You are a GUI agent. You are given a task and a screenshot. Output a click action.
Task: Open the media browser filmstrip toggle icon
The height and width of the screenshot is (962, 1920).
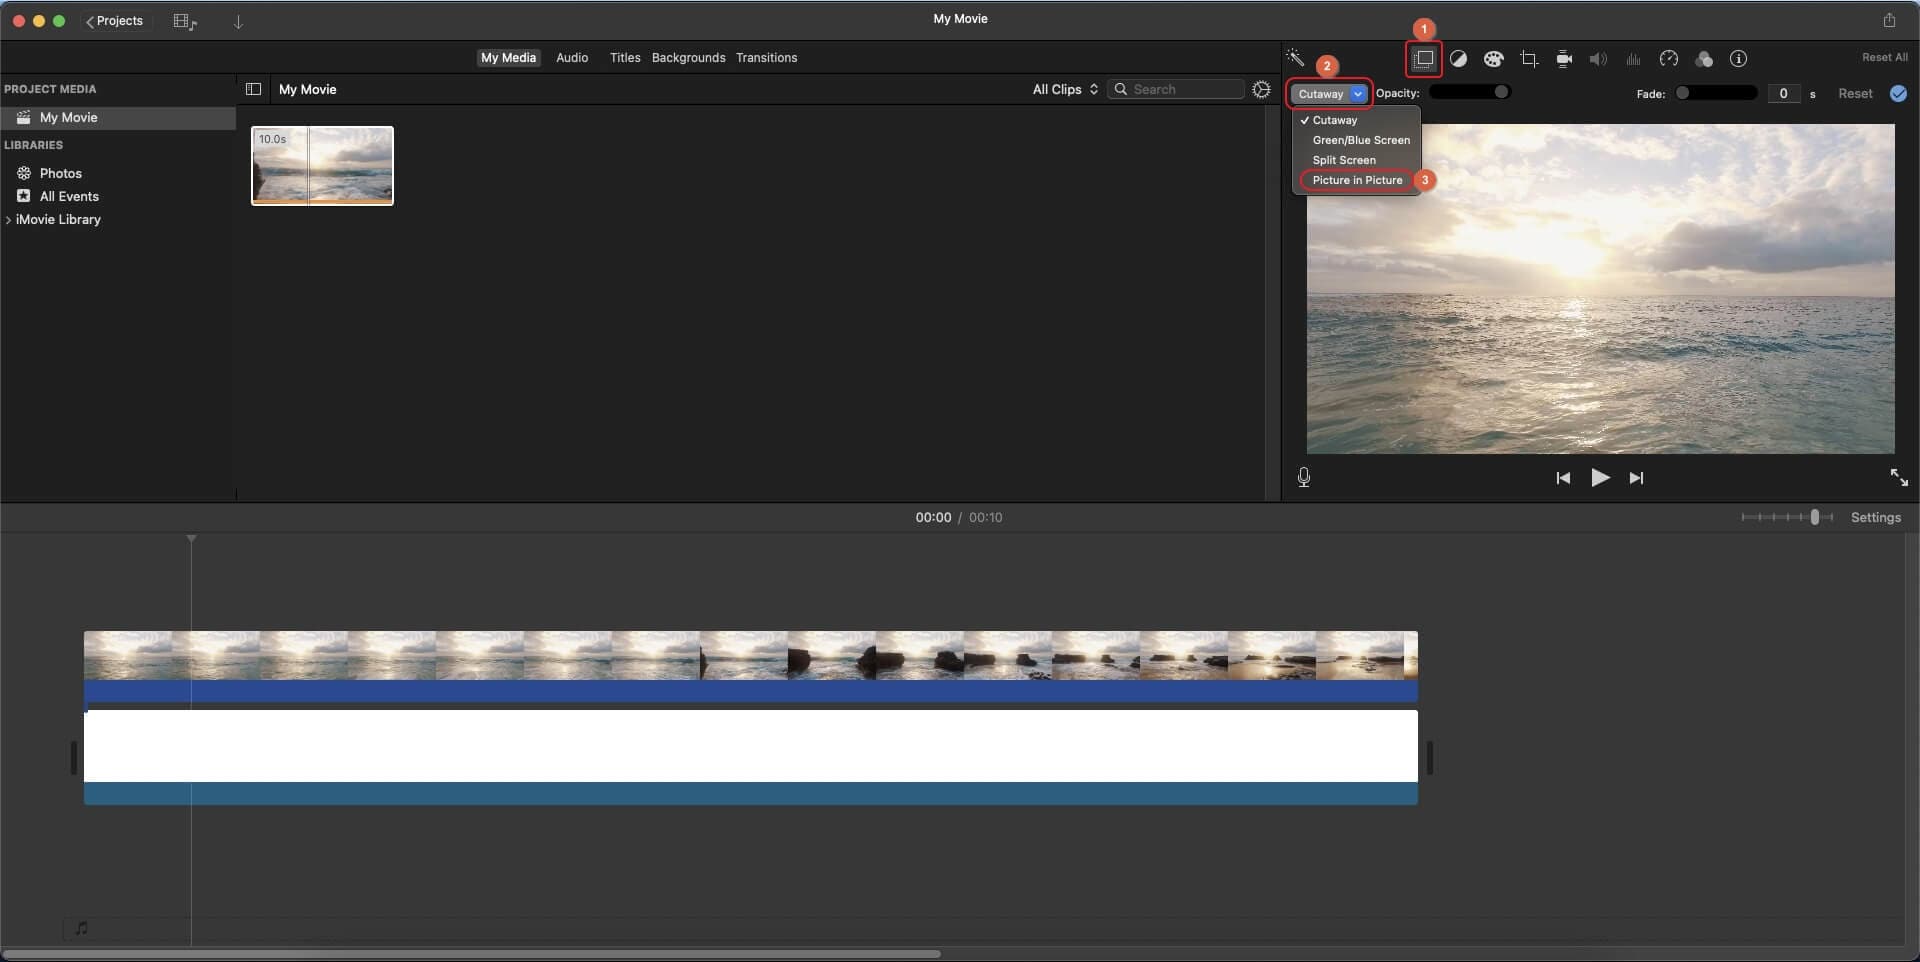(185, 21)
